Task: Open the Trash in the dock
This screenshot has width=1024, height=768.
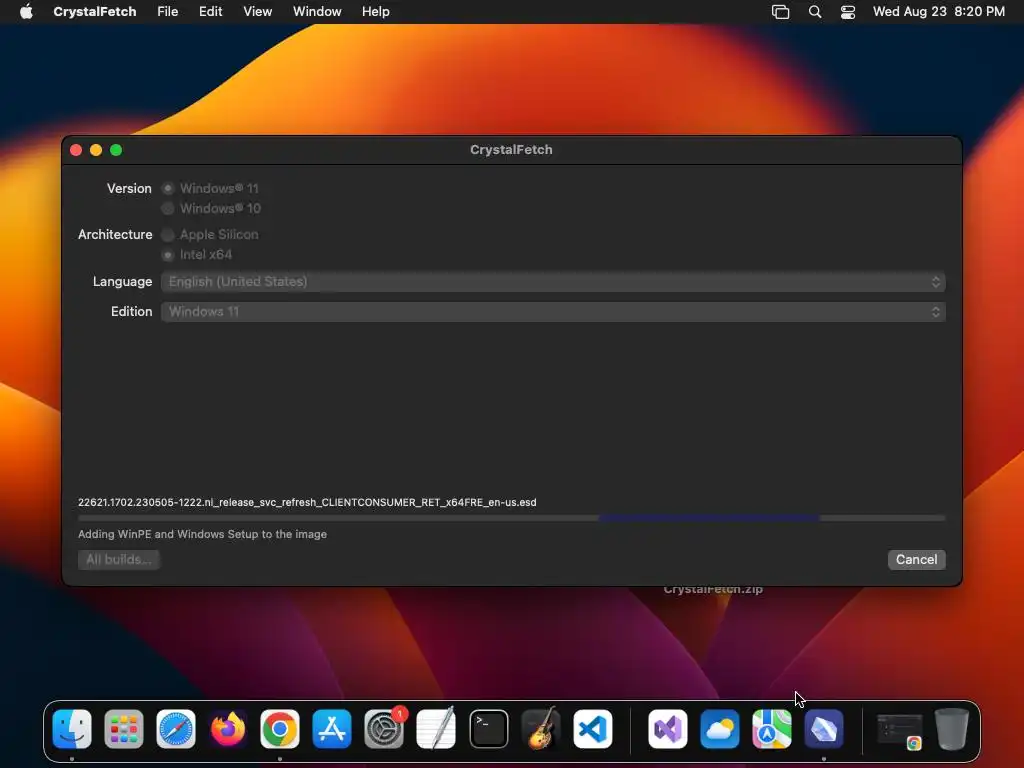Action: (952, 729)
